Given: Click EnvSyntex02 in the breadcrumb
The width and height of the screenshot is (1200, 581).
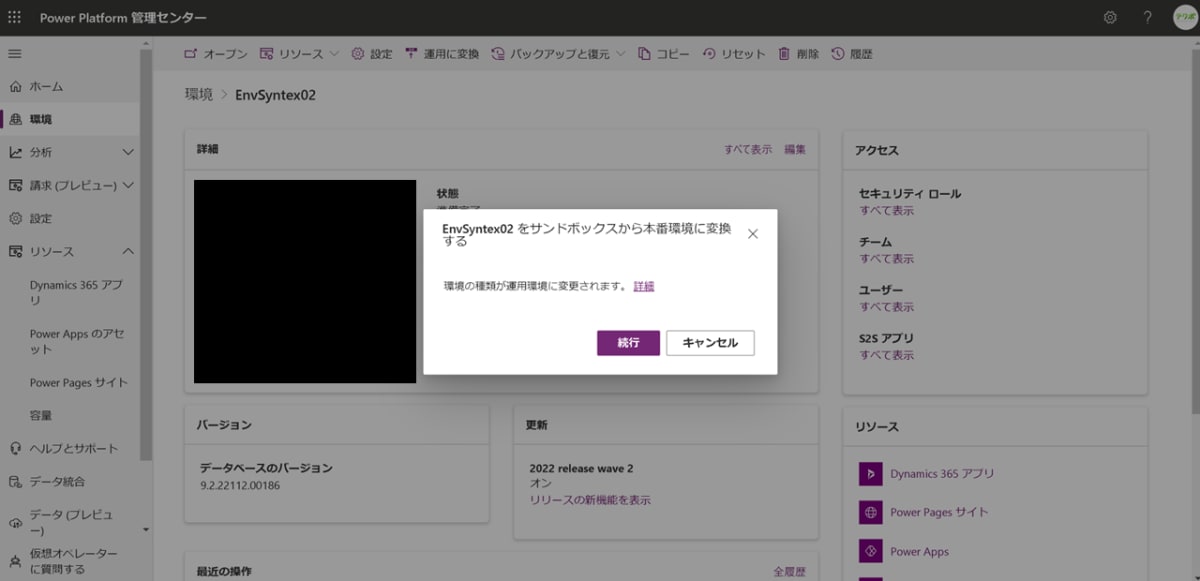Looking at the screenshot, I should click(275, 95).
